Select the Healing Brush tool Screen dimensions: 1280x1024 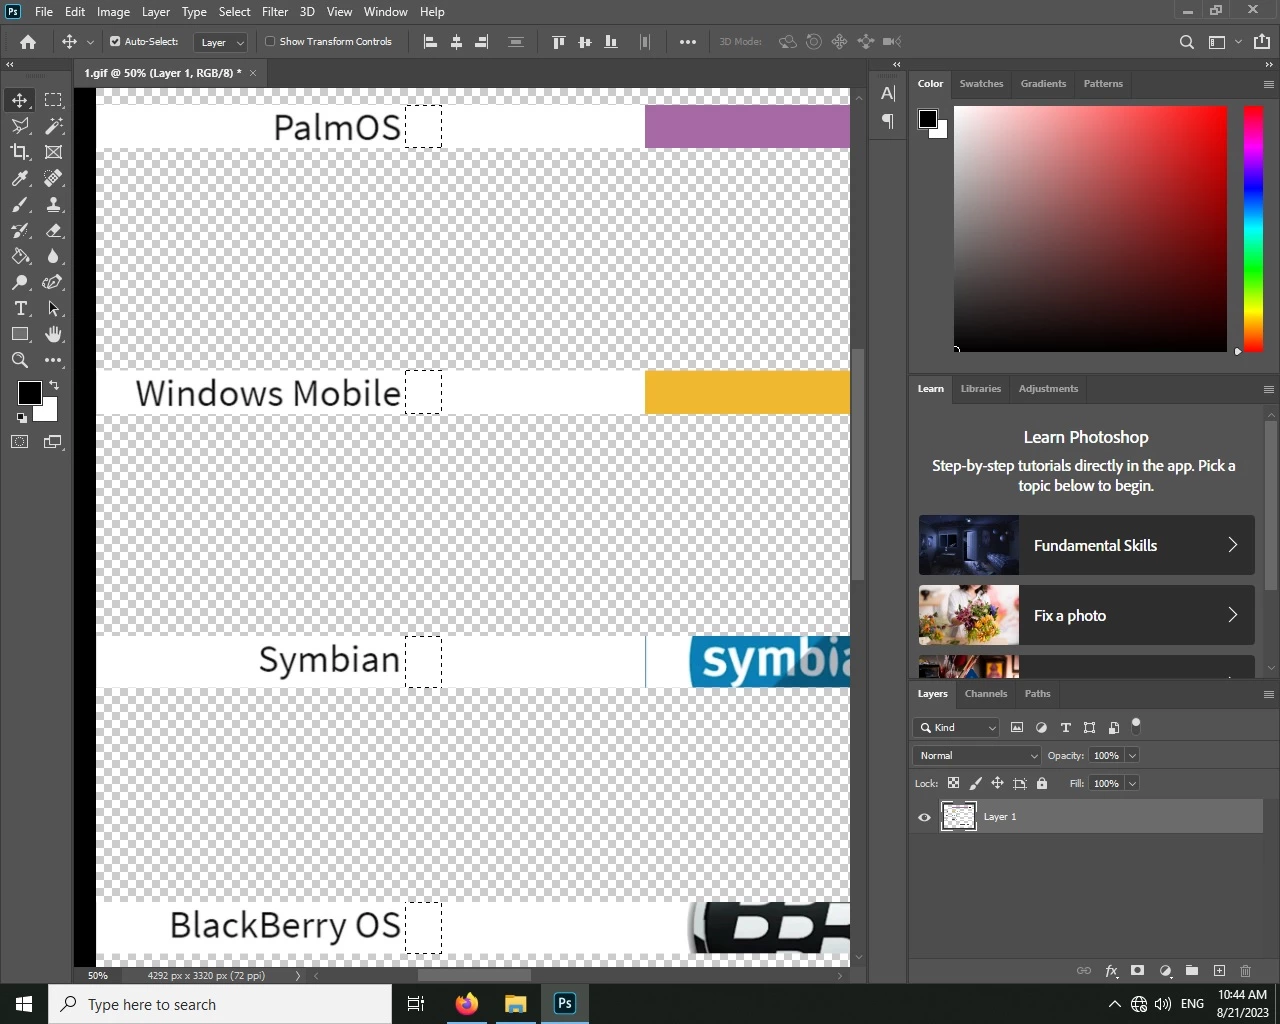[x=53, y=178]
